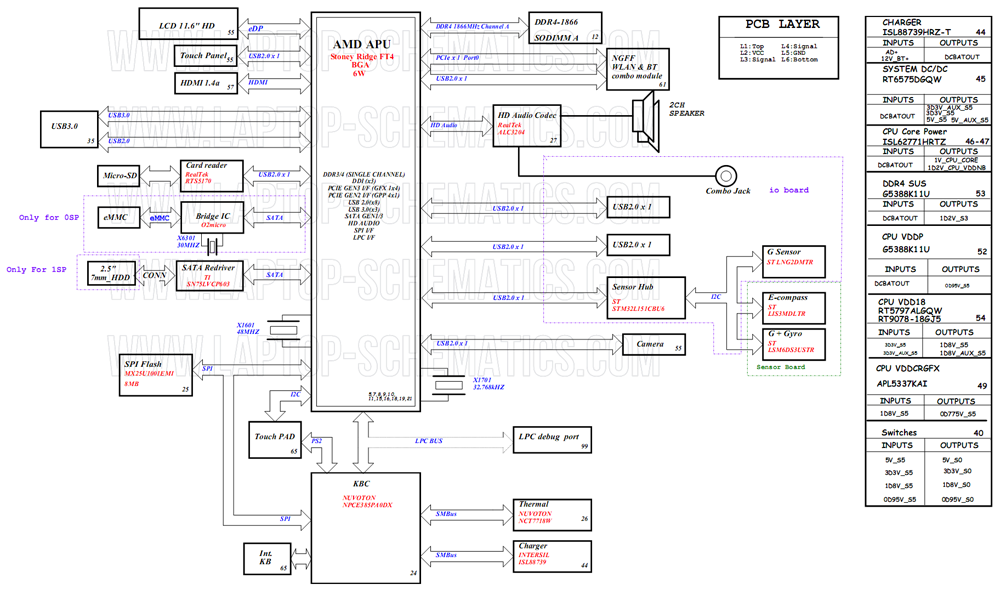Click the Stoney Ridge FT4 text
1000x590 pixels.
tap(362, 57)
